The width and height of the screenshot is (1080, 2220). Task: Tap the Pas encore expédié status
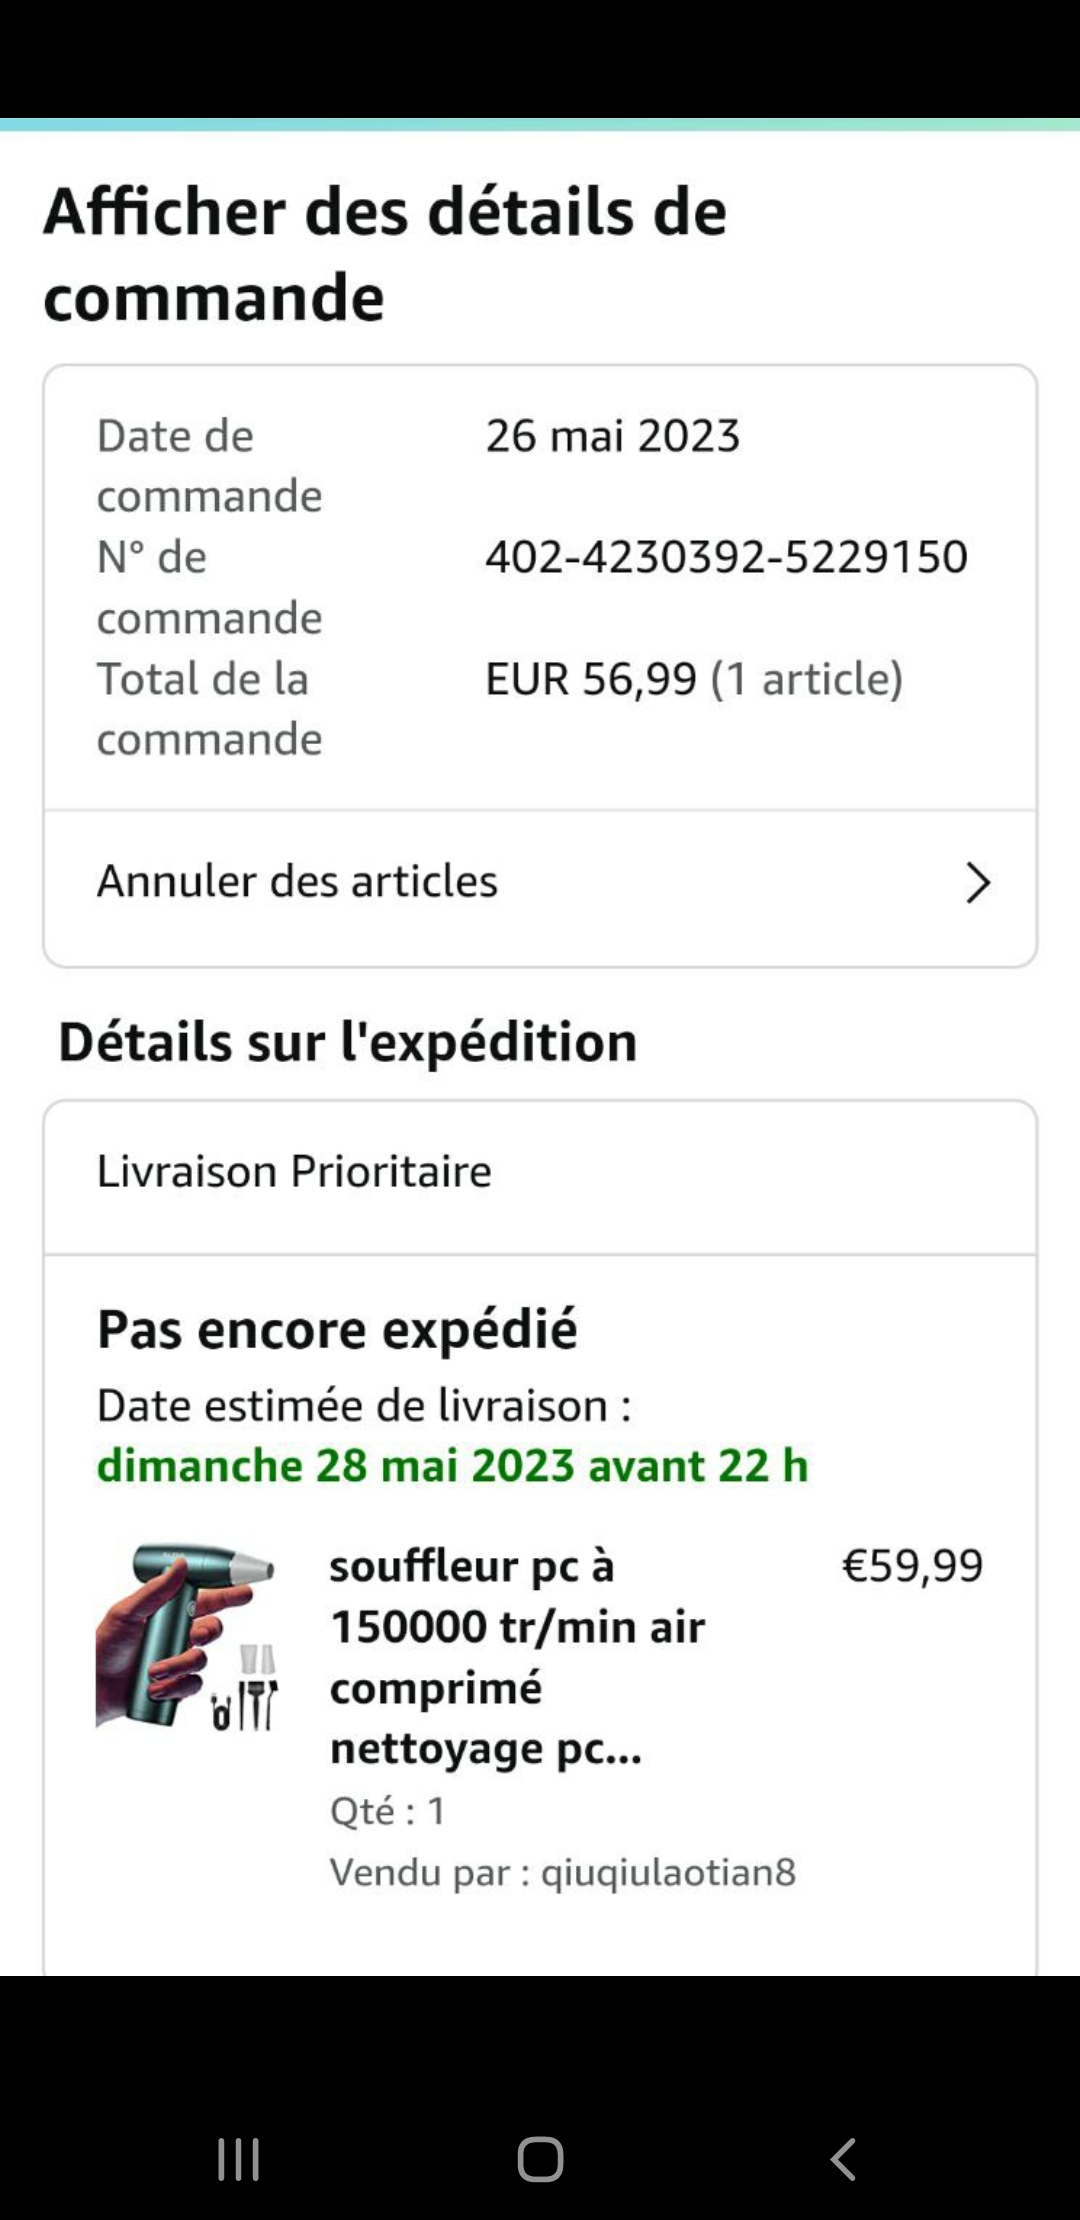(x=337, y=1330)
